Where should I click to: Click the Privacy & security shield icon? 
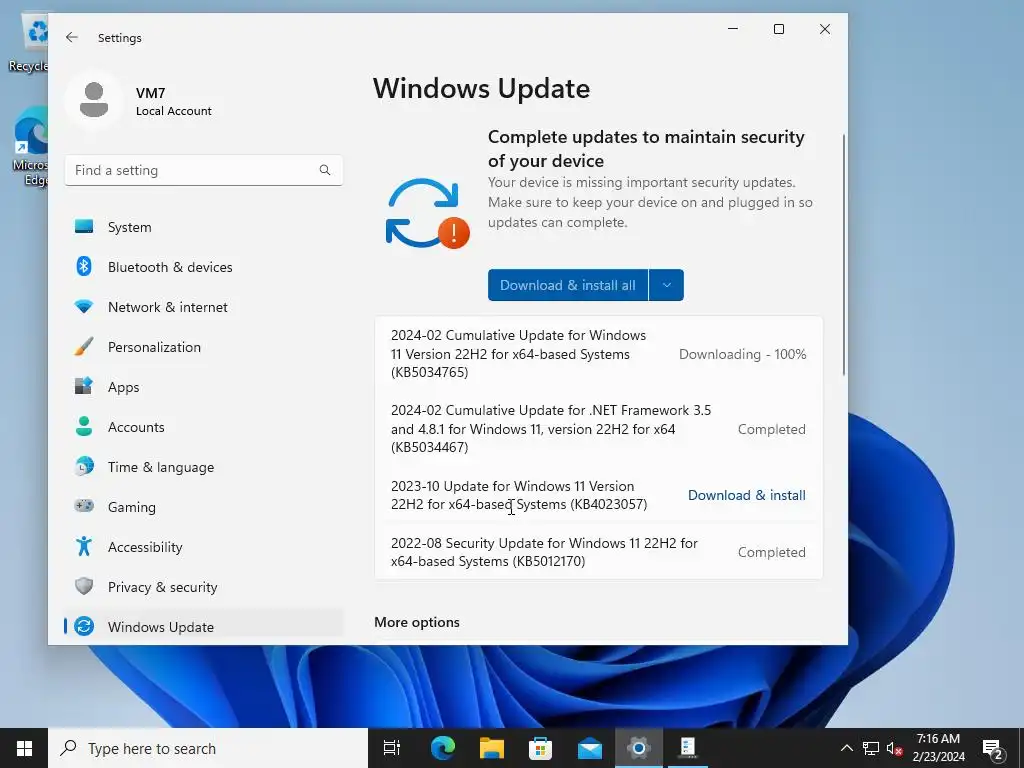(84, 586)
